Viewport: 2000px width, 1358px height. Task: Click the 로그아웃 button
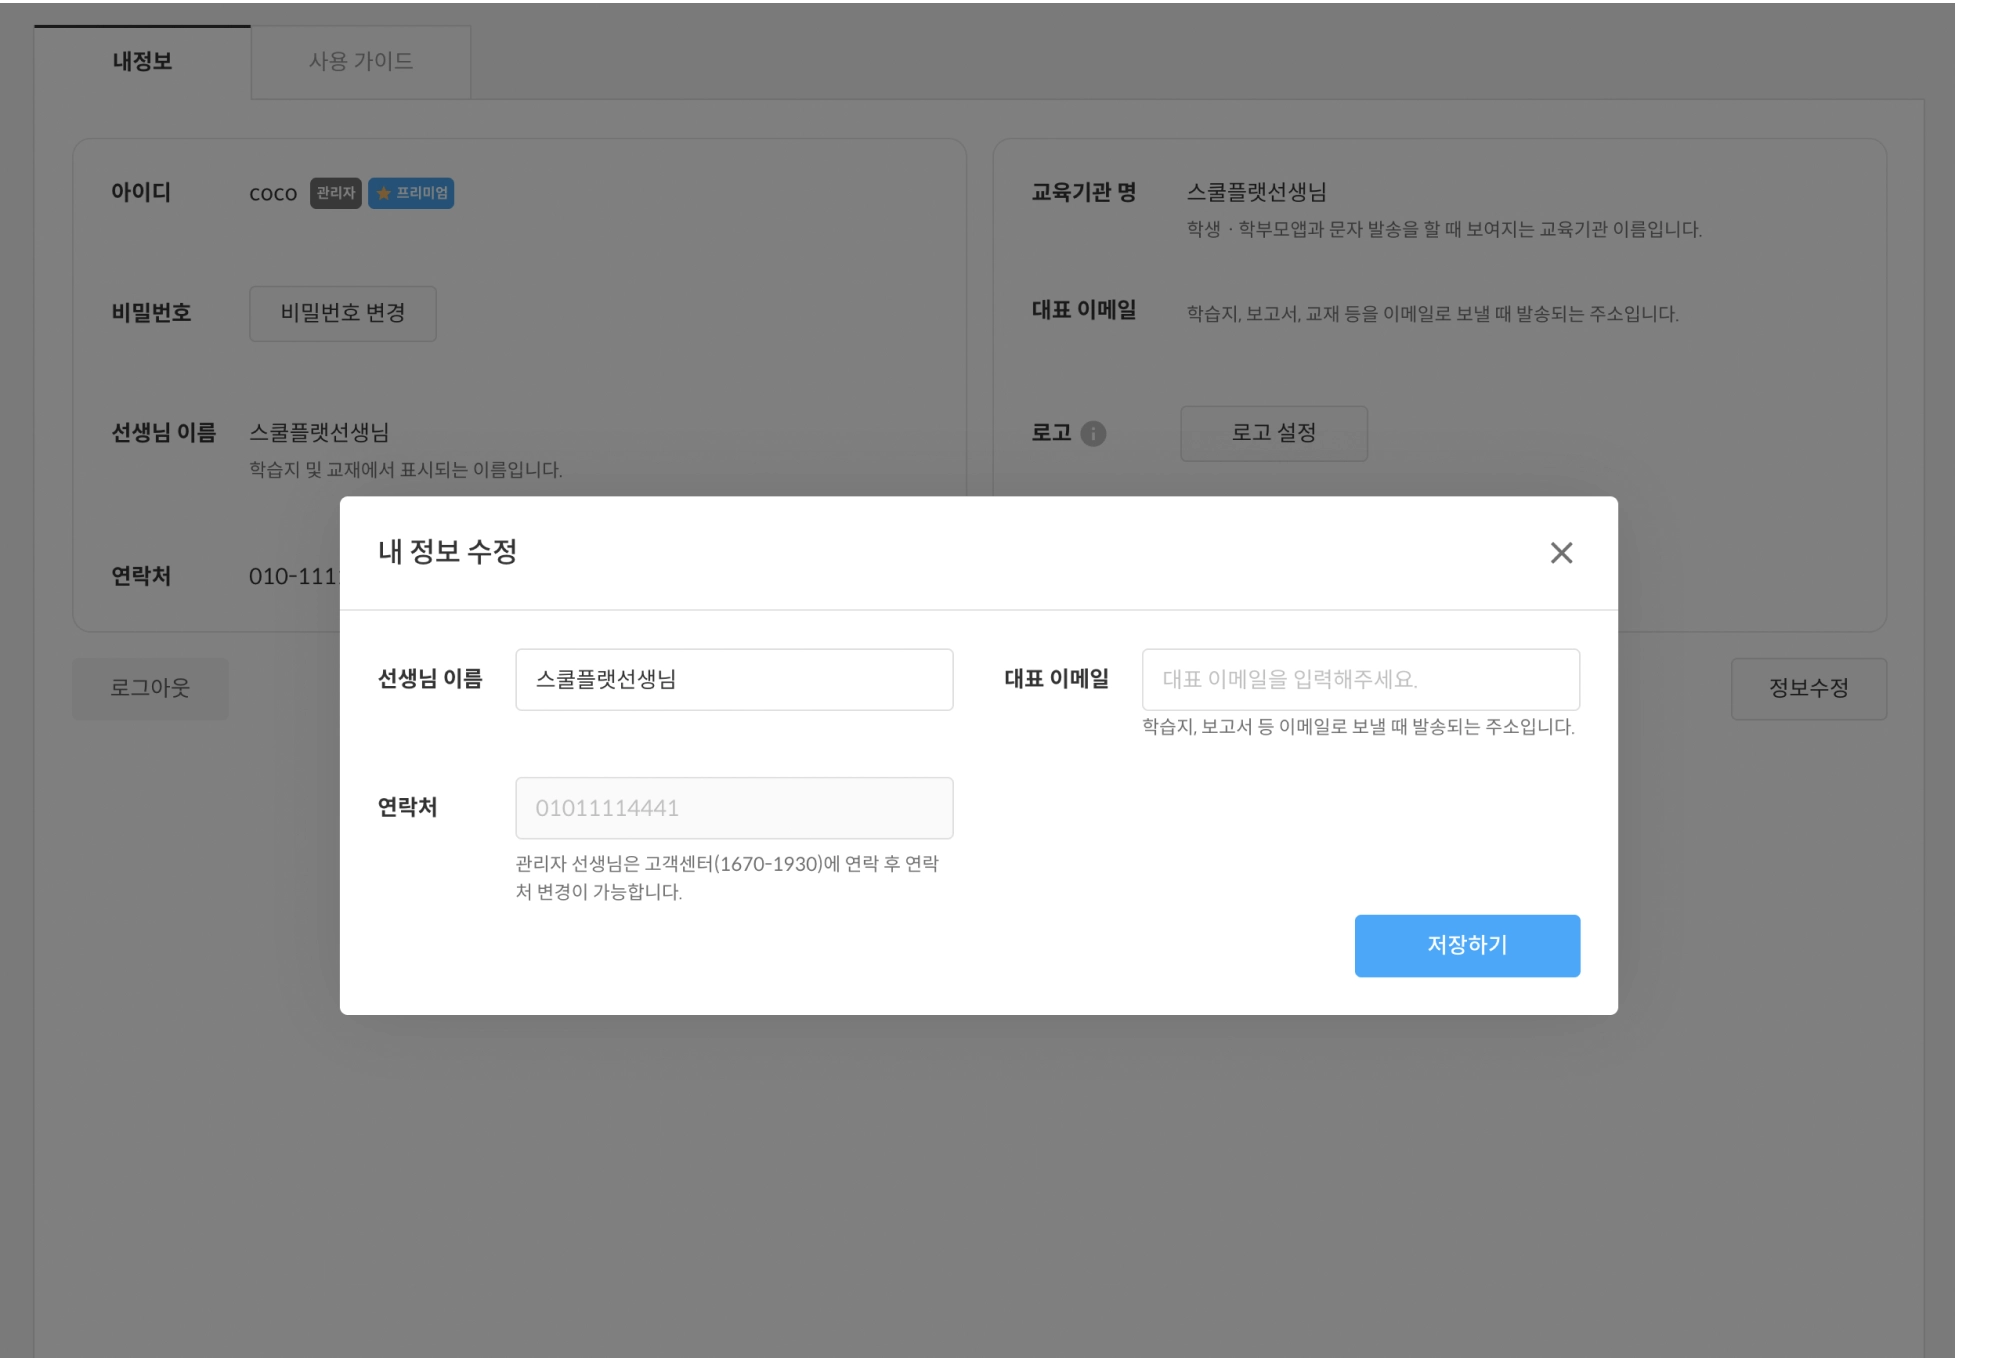point(150,688)
